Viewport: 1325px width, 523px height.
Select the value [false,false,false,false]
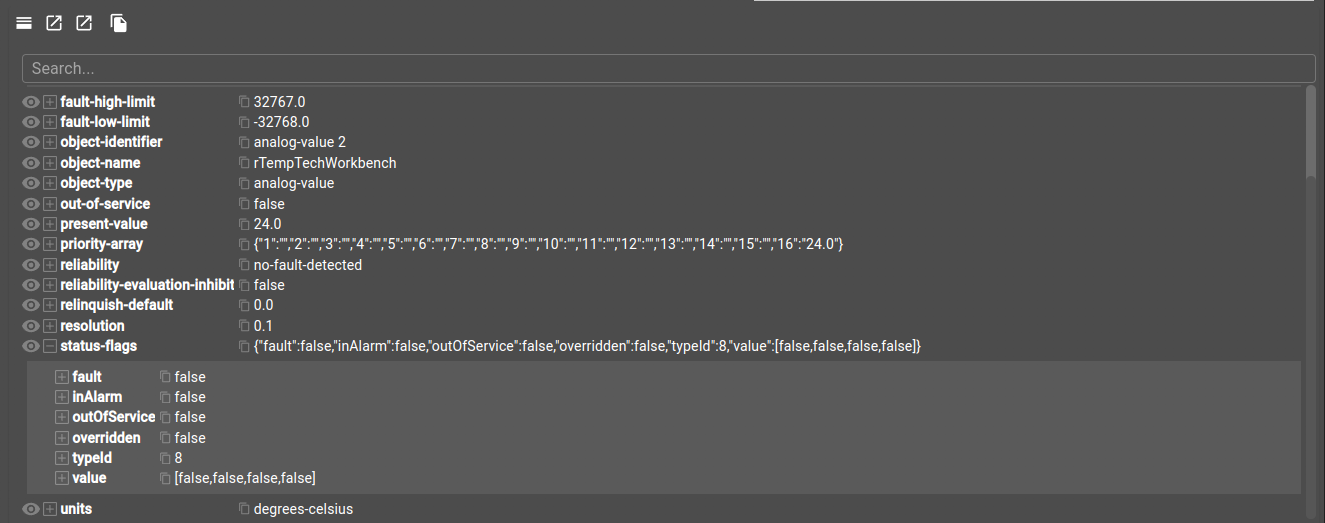click(x=245, y=478)
